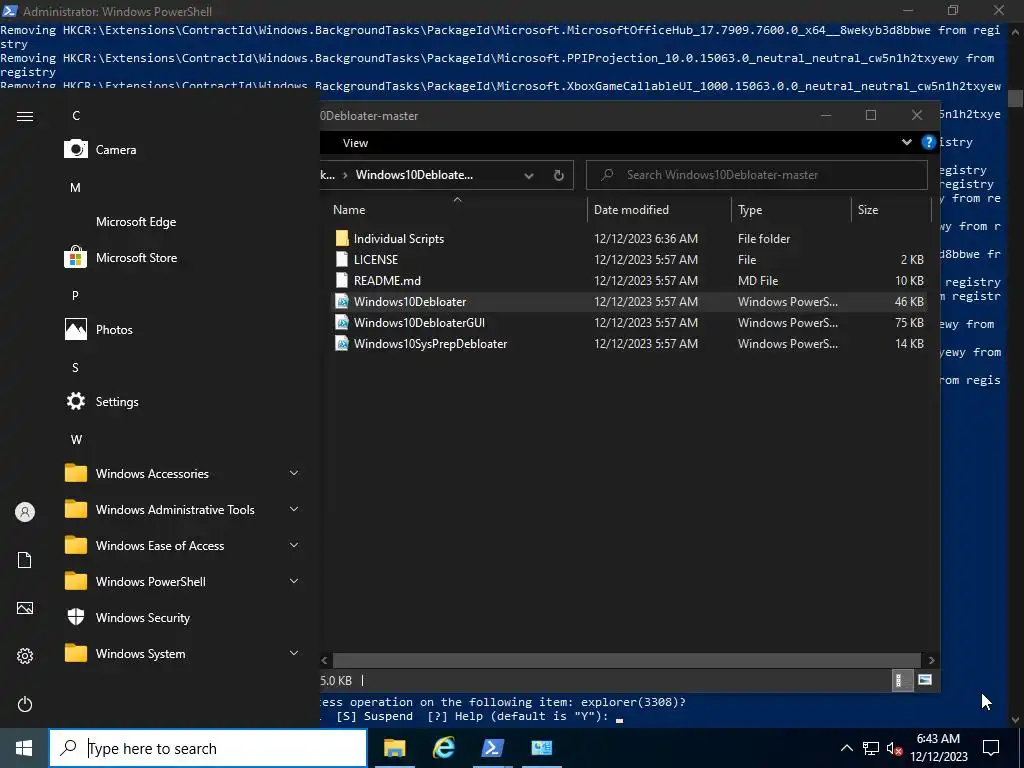Jump to letter C app group

pos(76,116)
